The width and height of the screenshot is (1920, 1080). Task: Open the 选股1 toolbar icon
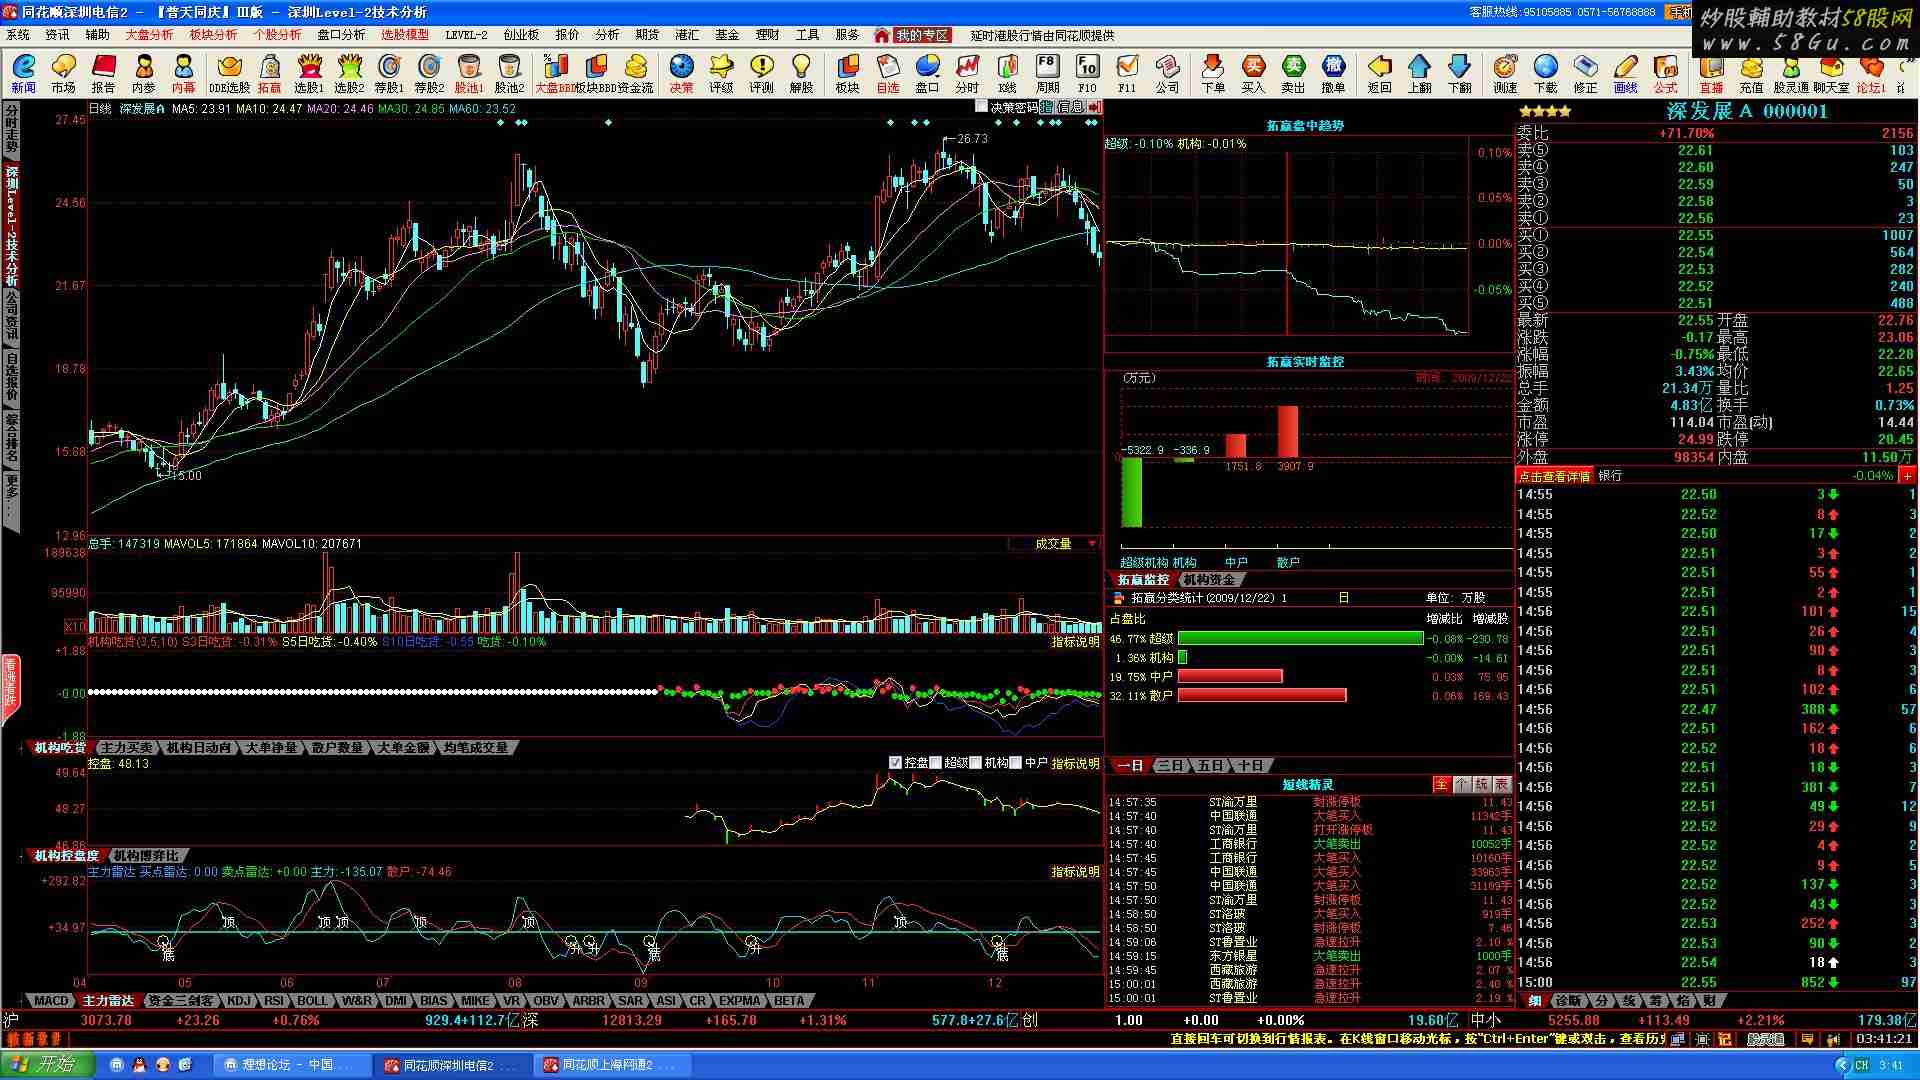click(x=309, y=74)
